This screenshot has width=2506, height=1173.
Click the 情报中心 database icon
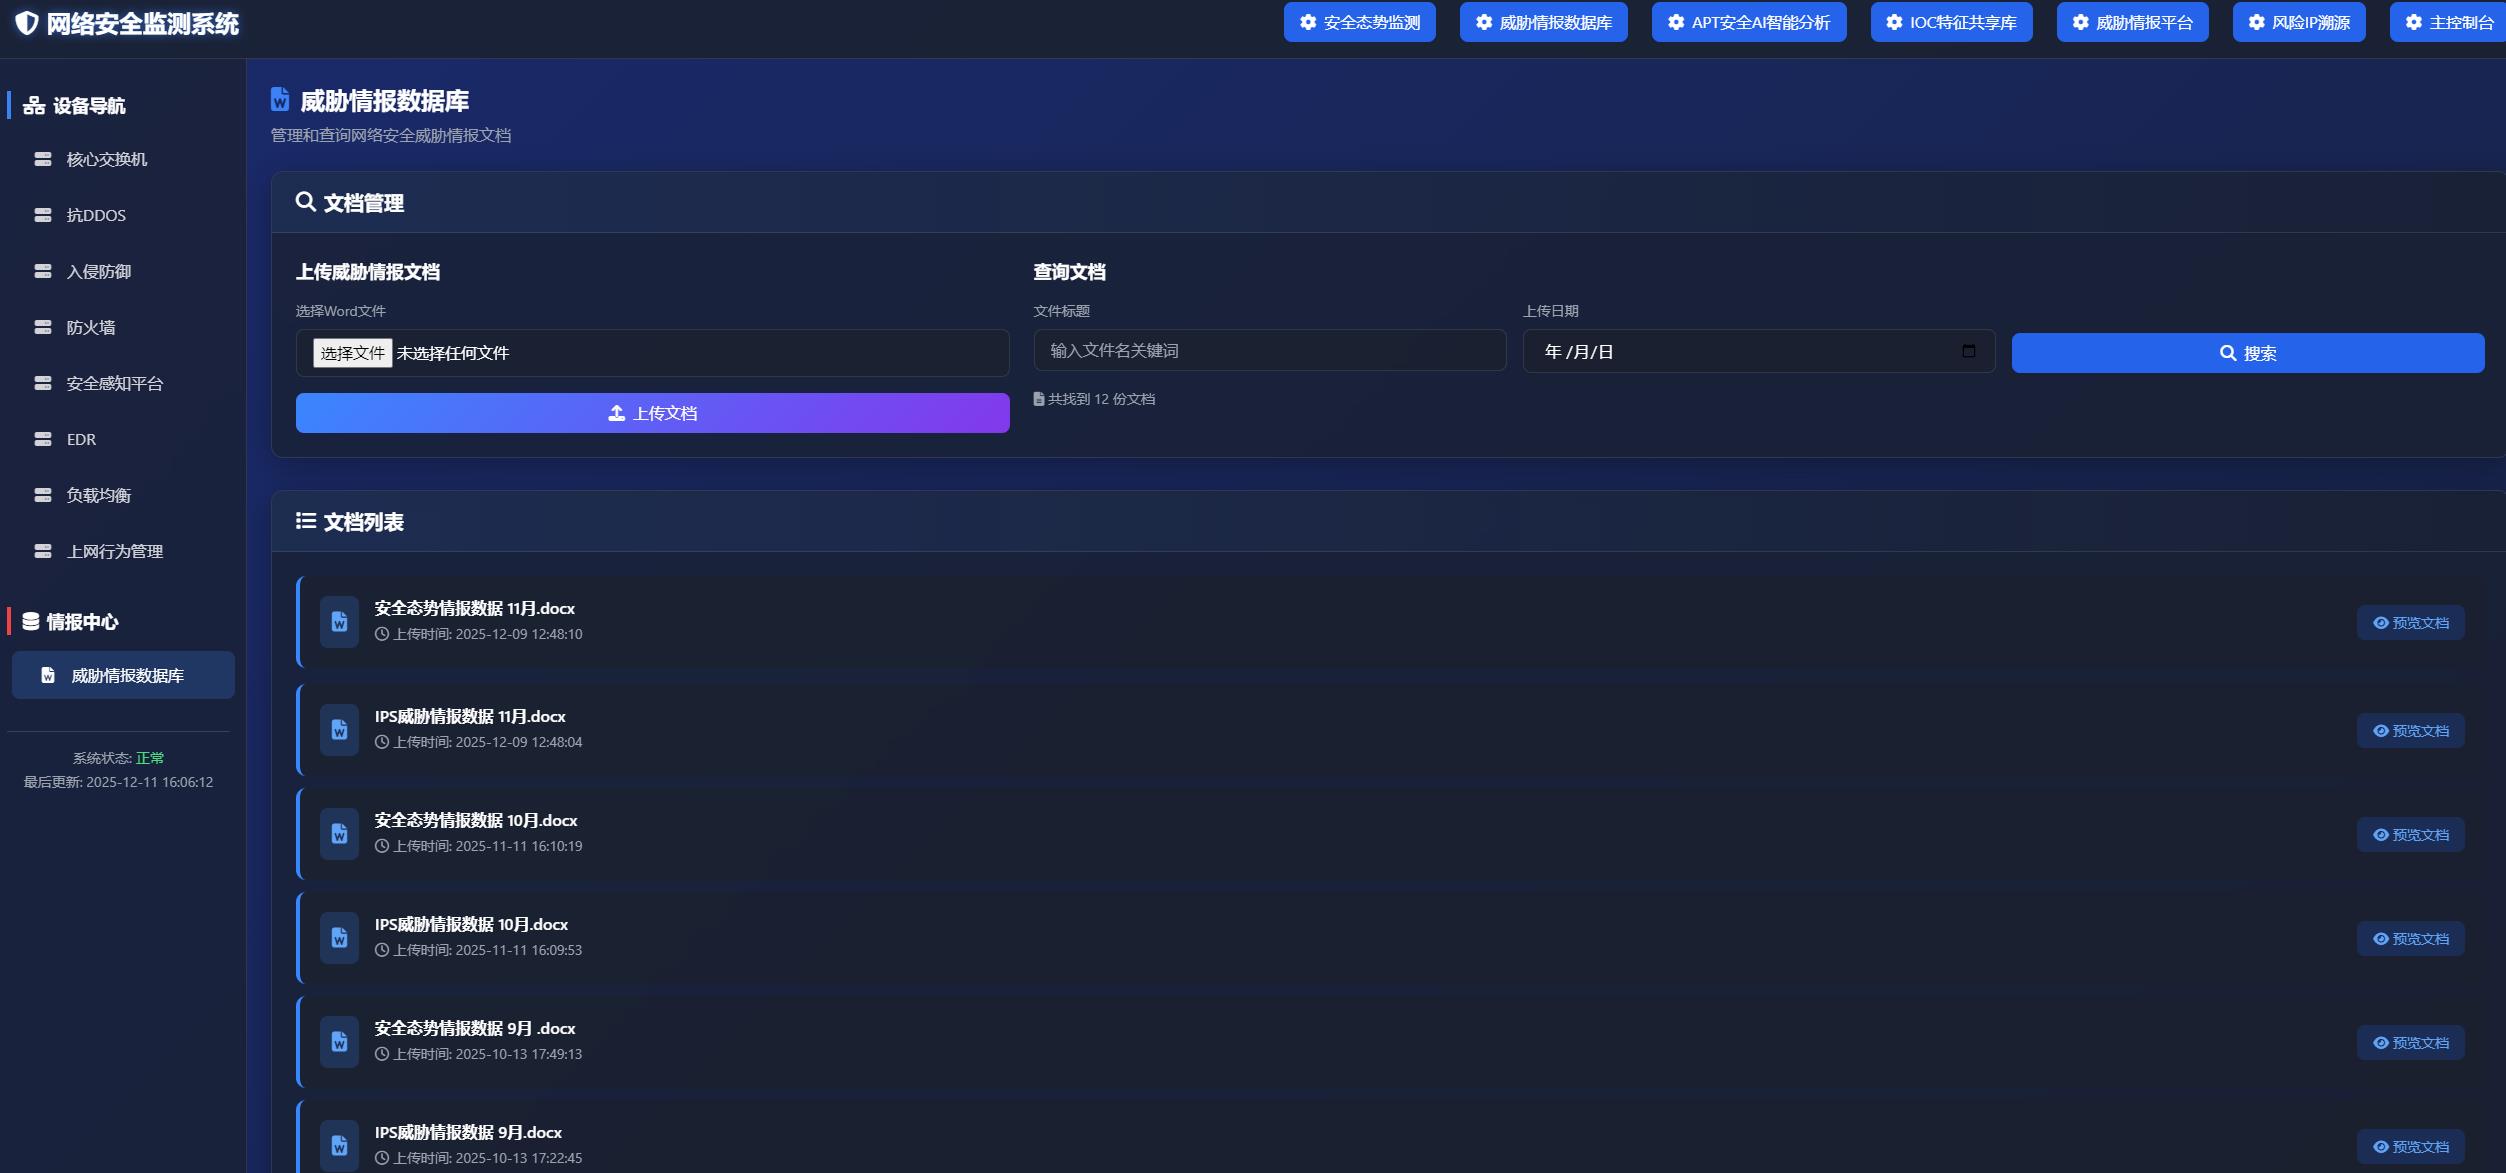tap(31, 621)
